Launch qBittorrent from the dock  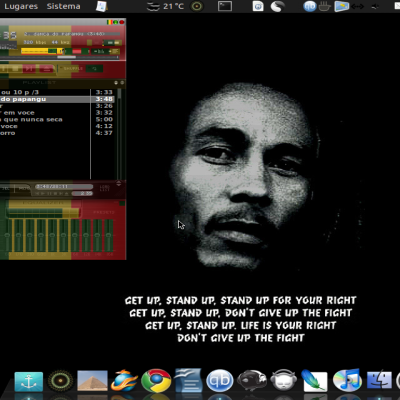tap(220, 381)
